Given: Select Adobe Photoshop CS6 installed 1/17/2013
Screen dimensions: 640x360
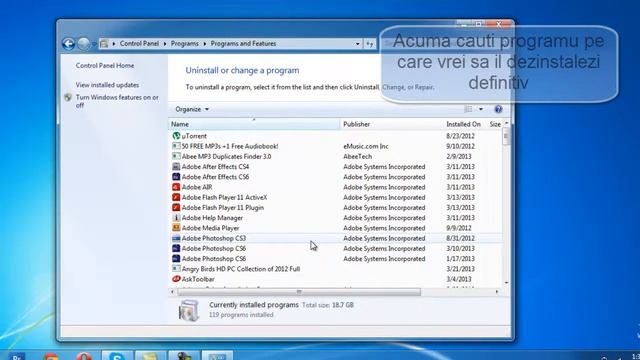Looking at the screenshot, I should 214,258.
